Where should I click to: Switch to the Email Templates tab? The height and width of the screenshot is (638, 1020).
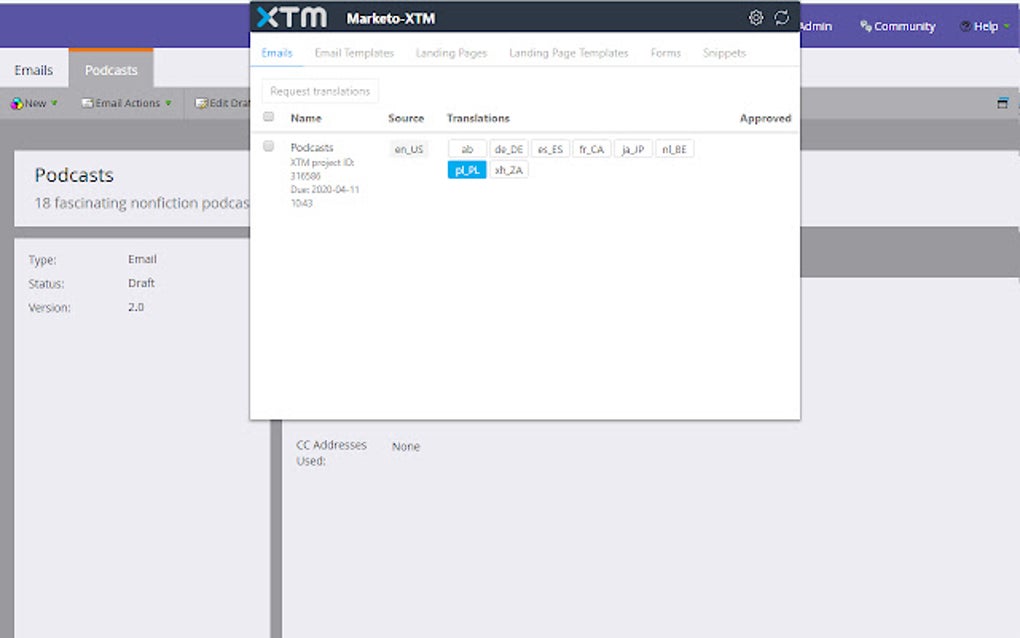354,53
